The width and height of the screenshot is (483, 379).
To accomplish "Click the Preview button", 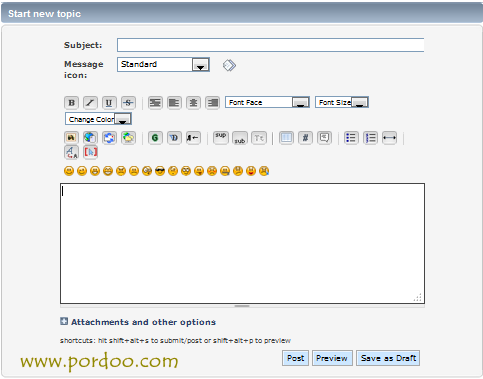I will [x=332, y=358].
